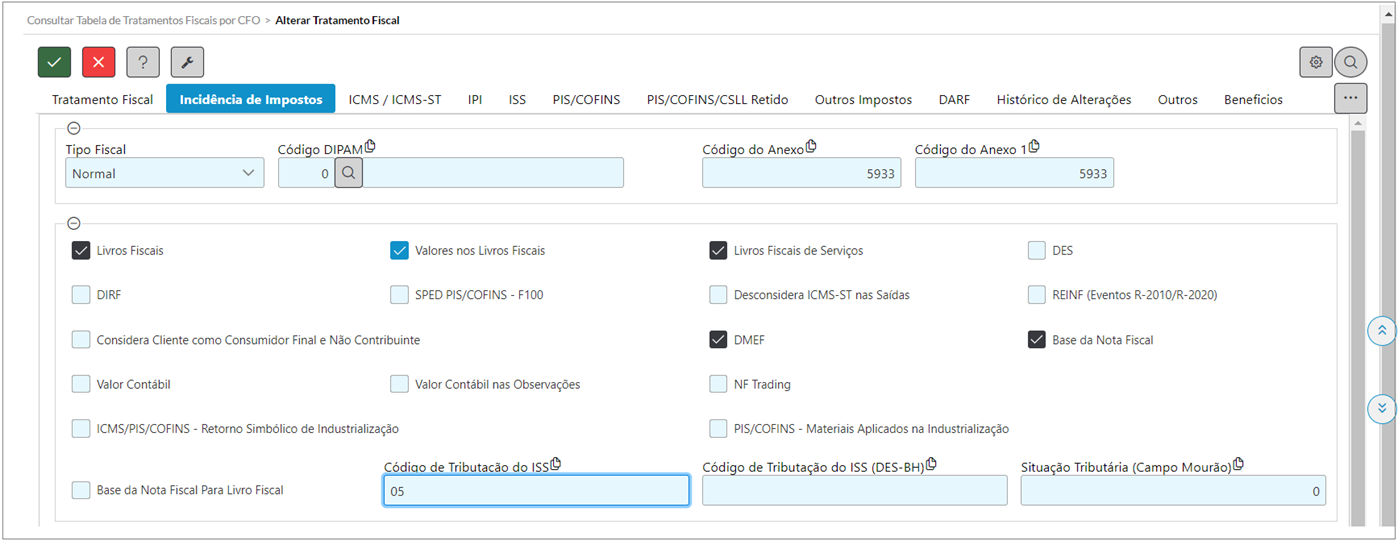Go to the PIS/COFINS tab

click(x=586, y=99)
